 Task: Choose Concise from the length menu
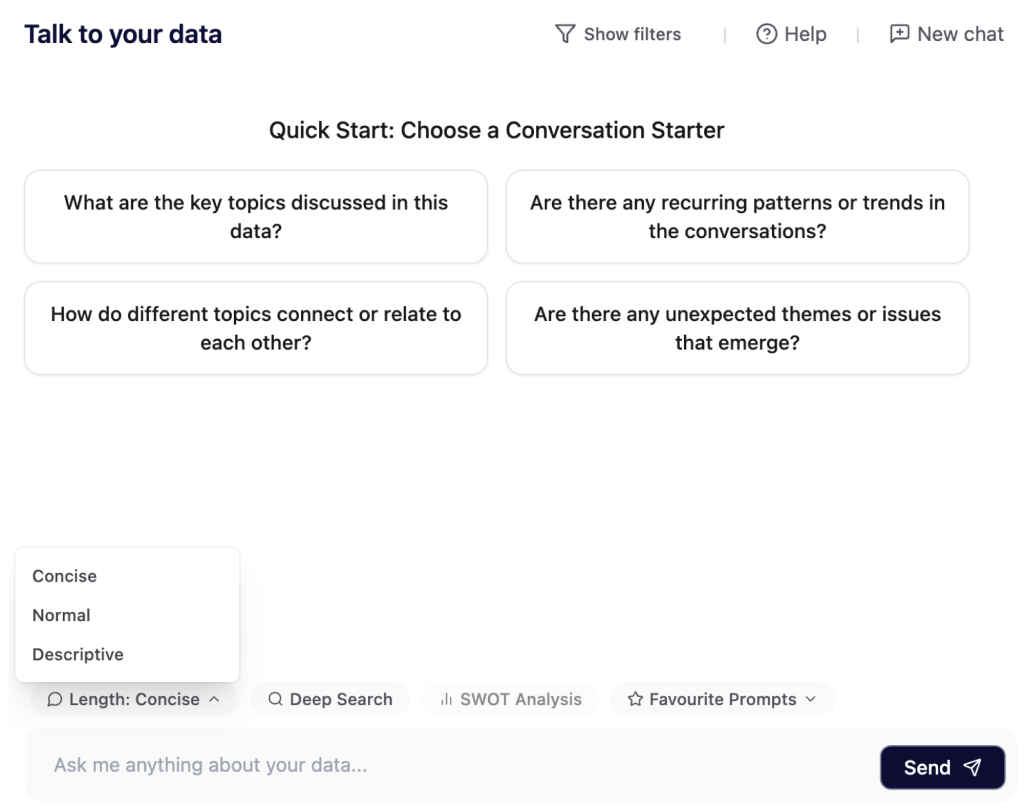(x=65, y=576)
